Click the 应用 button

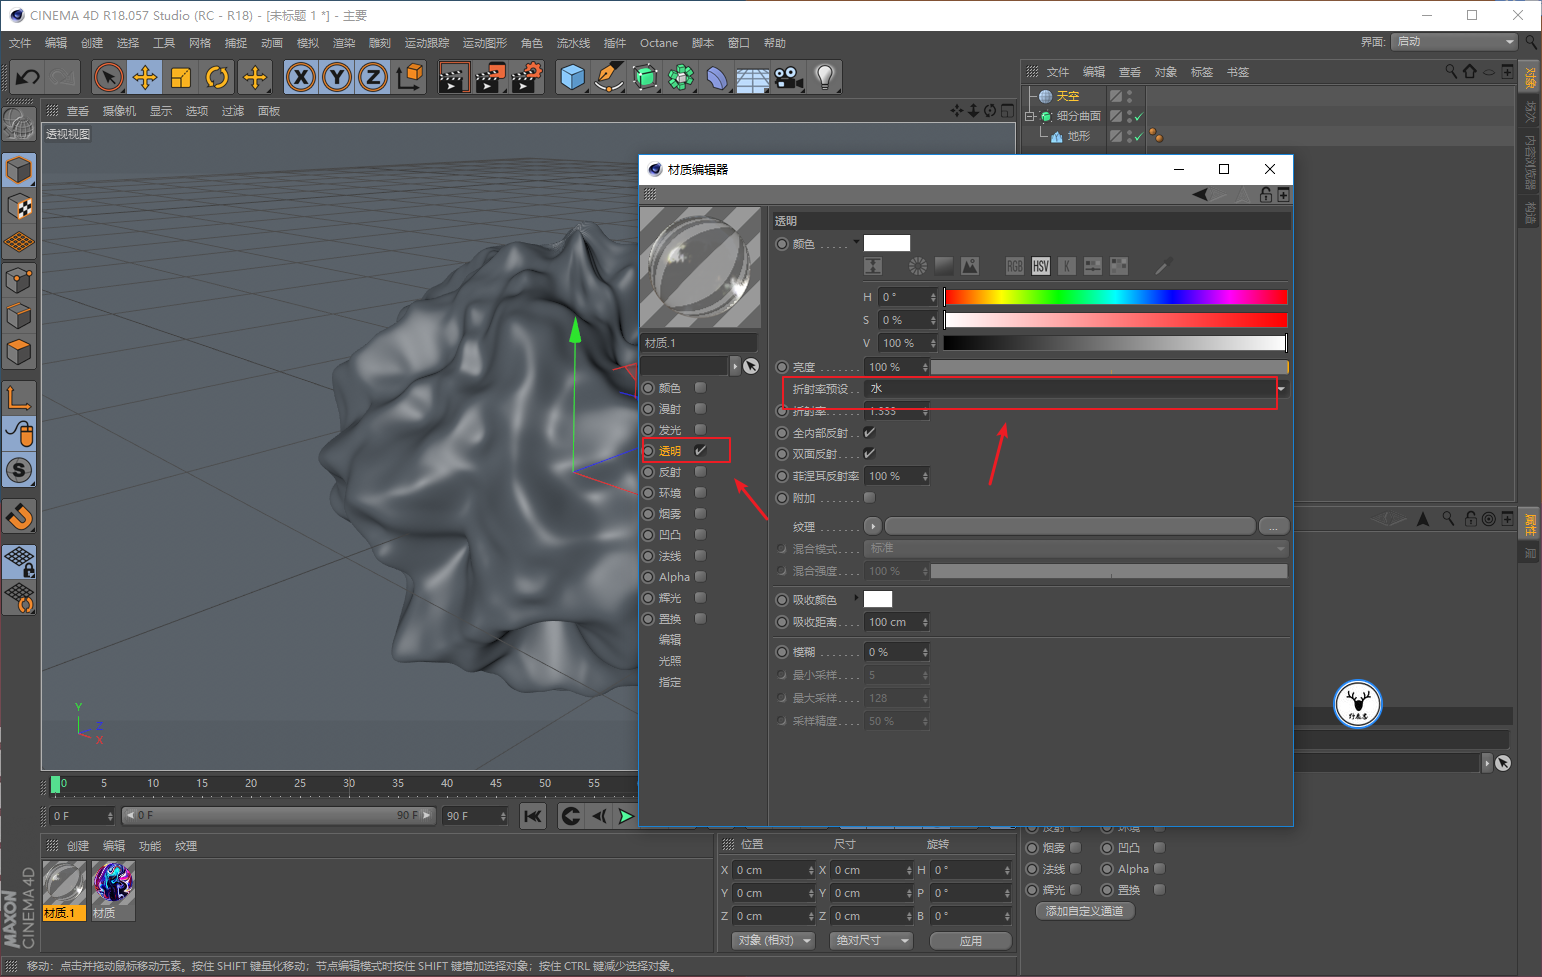[971, 941]
